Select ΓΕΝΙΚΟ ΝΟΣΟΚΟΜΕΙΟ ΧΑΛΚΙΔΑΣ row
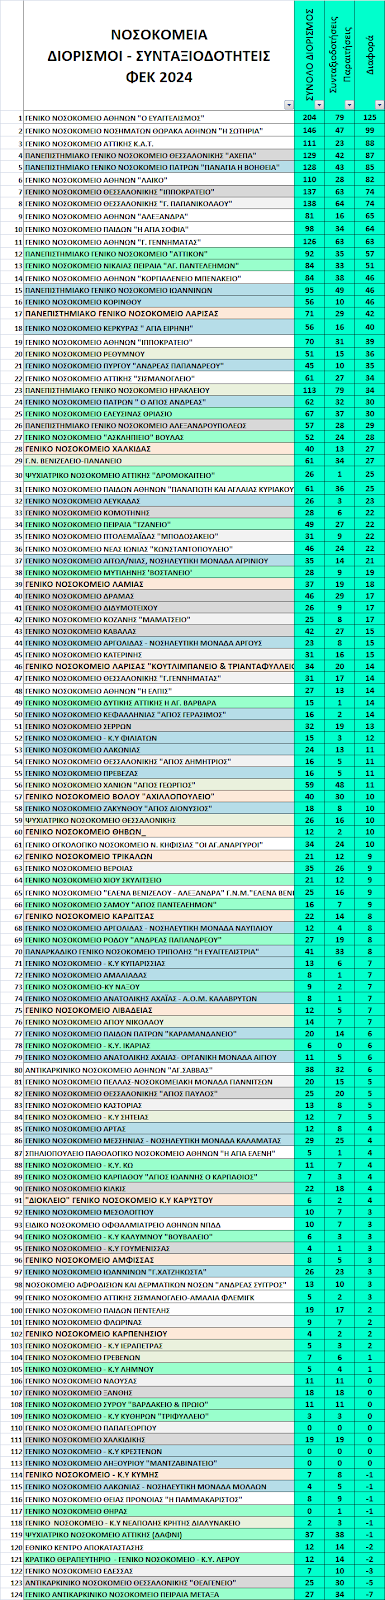 point(192,450)
